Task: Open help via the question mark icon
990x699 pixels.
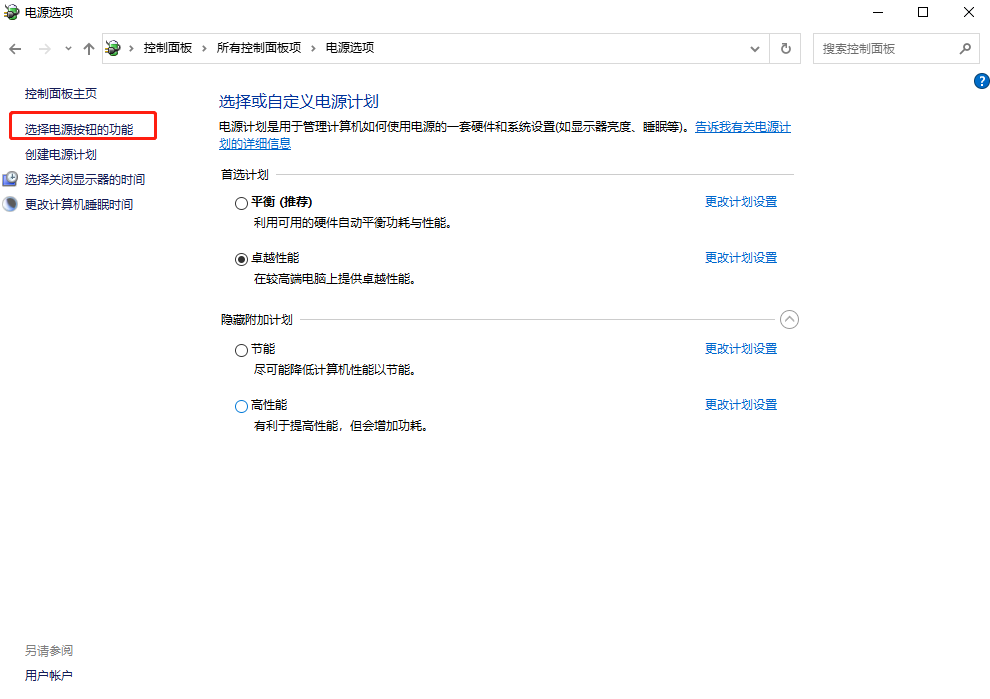Action: point(981,82)
